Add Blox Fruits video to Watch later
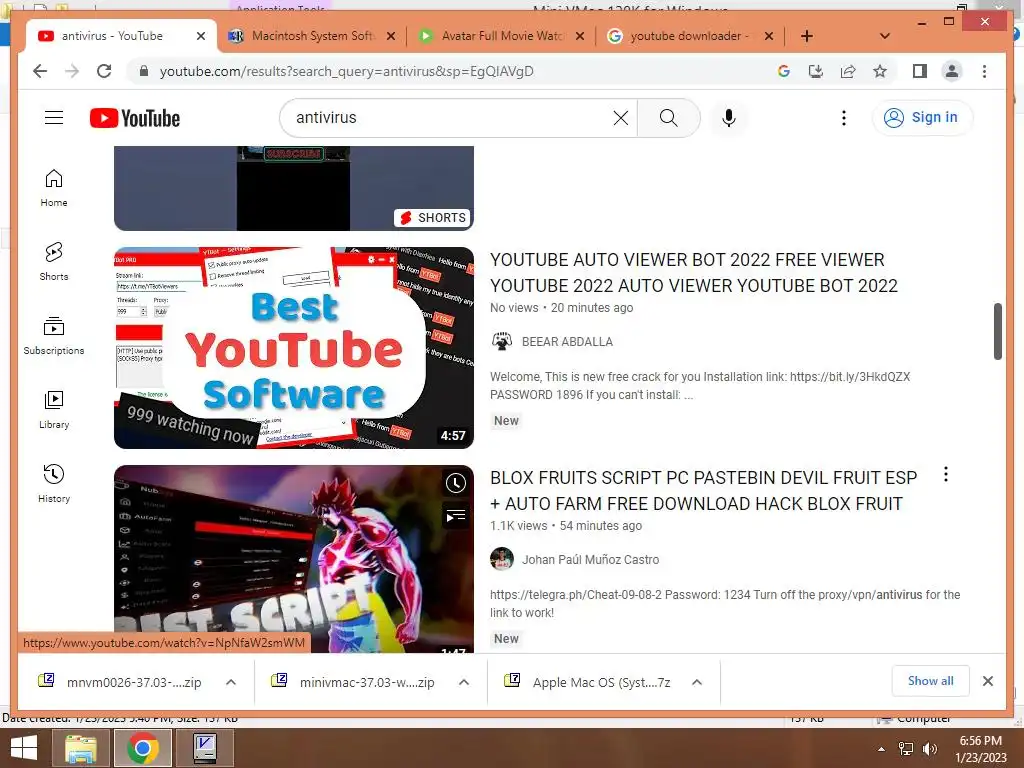The width and height of the screenshot is (1024, 768). click(456, 483)
